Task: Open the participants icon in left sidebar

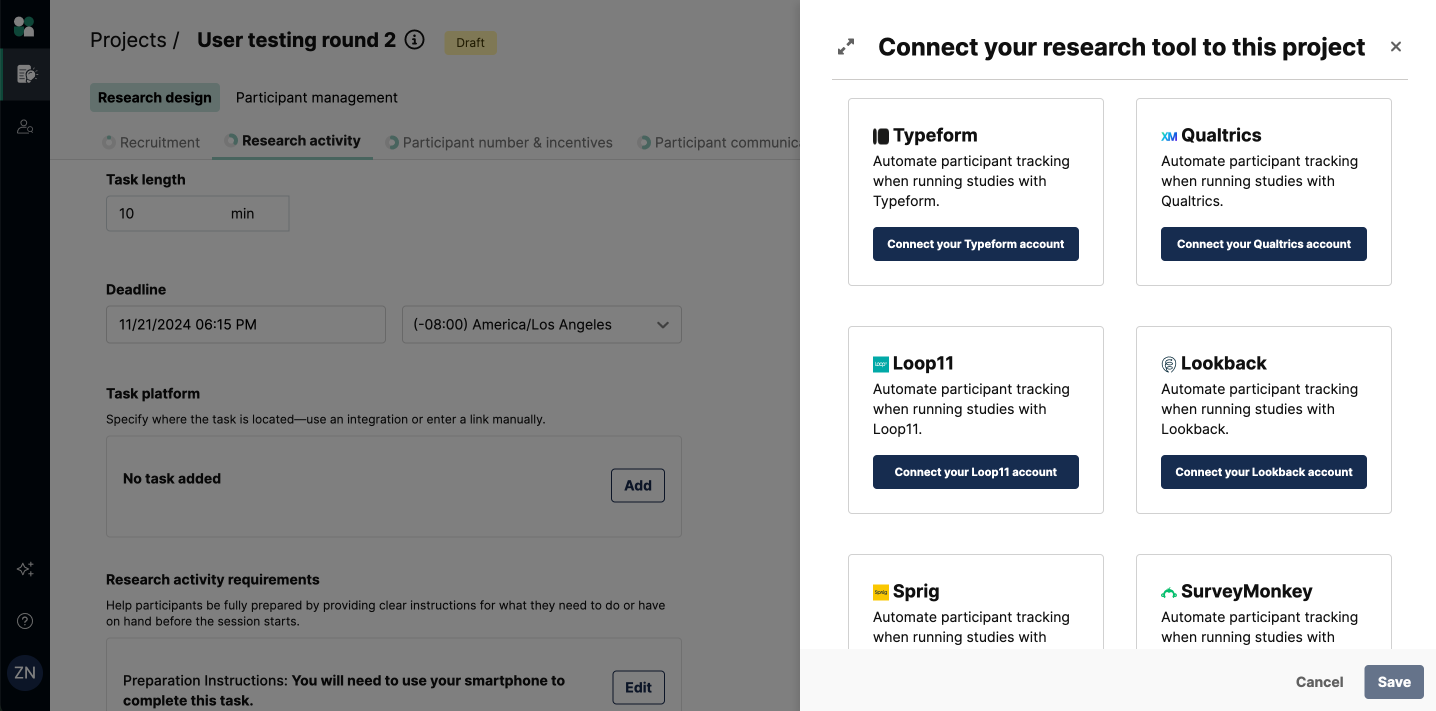Action: coord(25,127)
